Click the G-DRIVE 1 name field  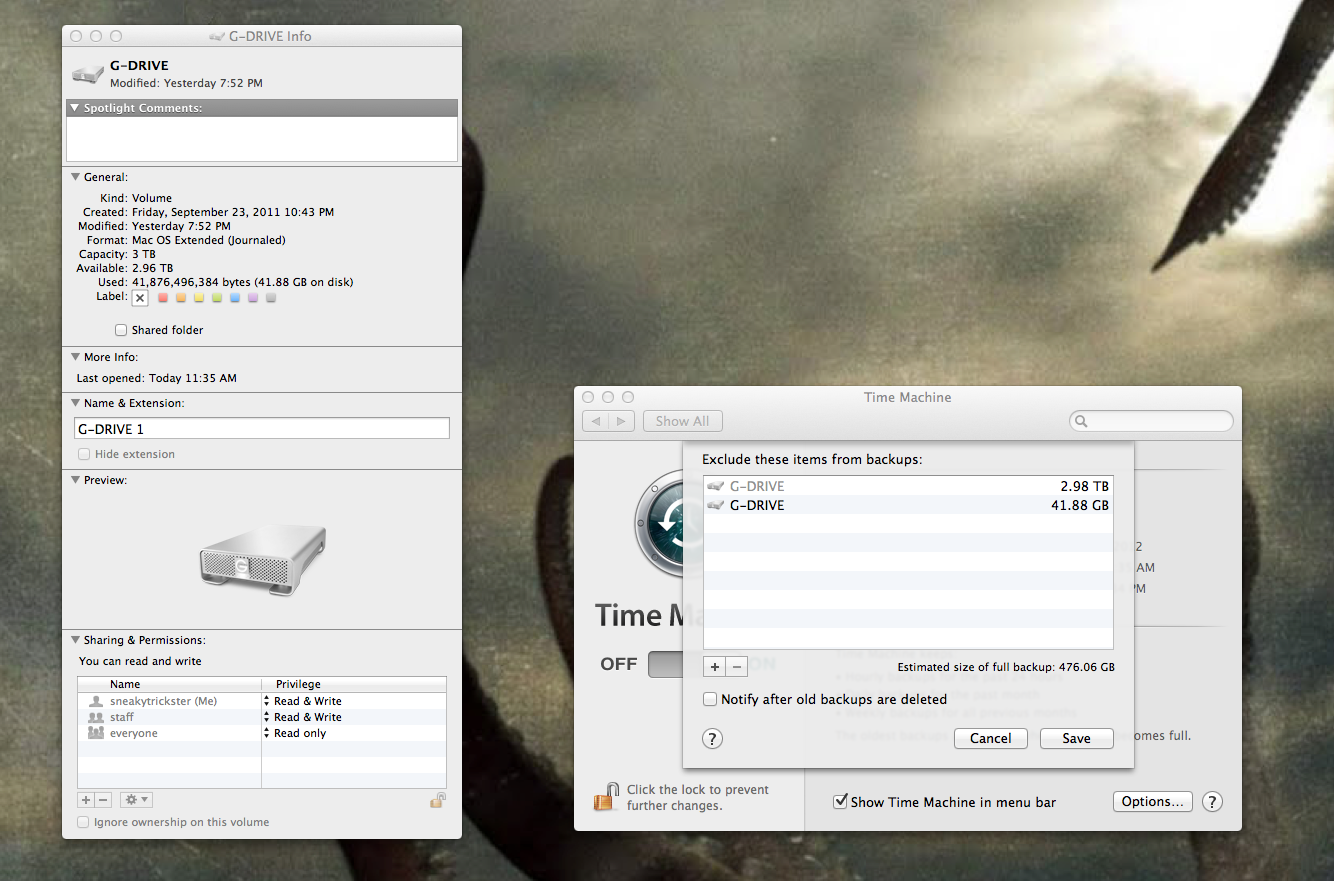click(x=262, y=428)
